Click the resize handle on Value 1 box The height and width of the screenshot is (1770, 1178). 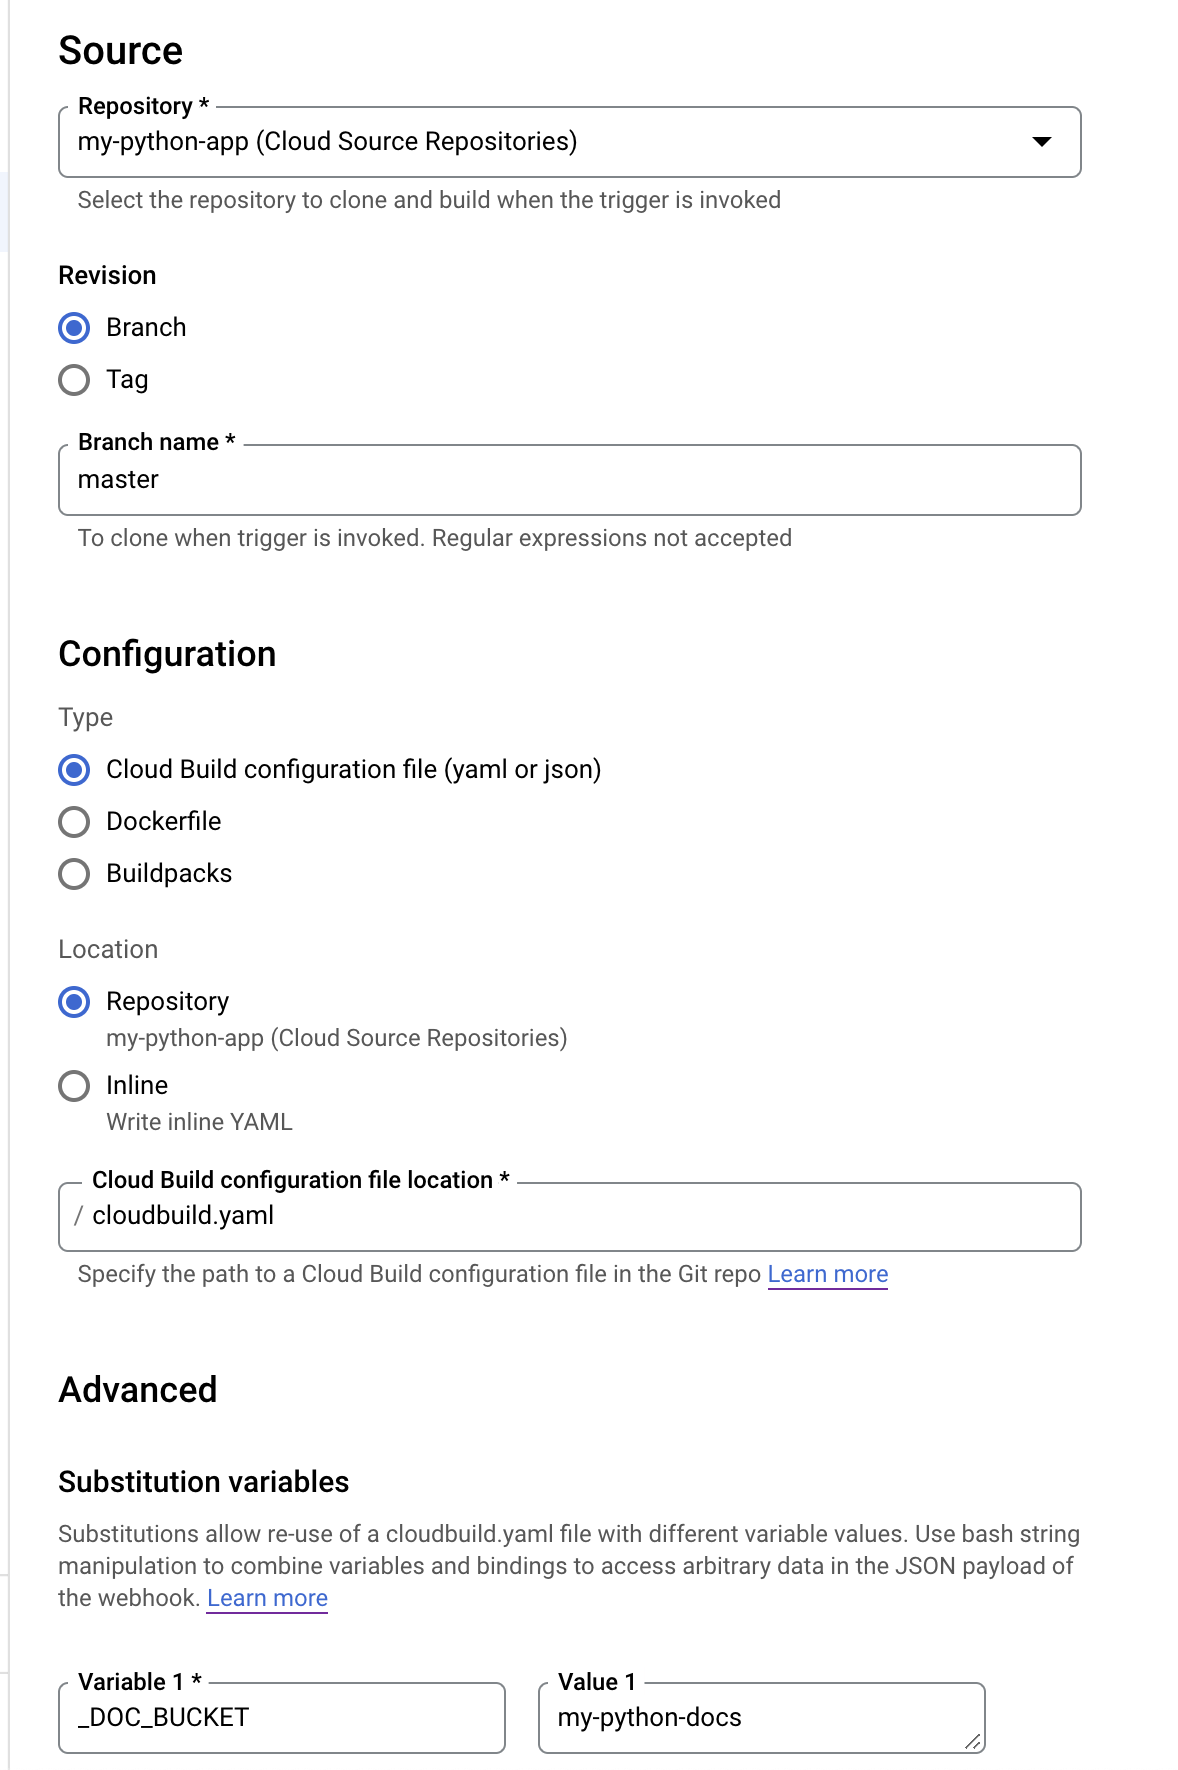[x=972, y=1740]
